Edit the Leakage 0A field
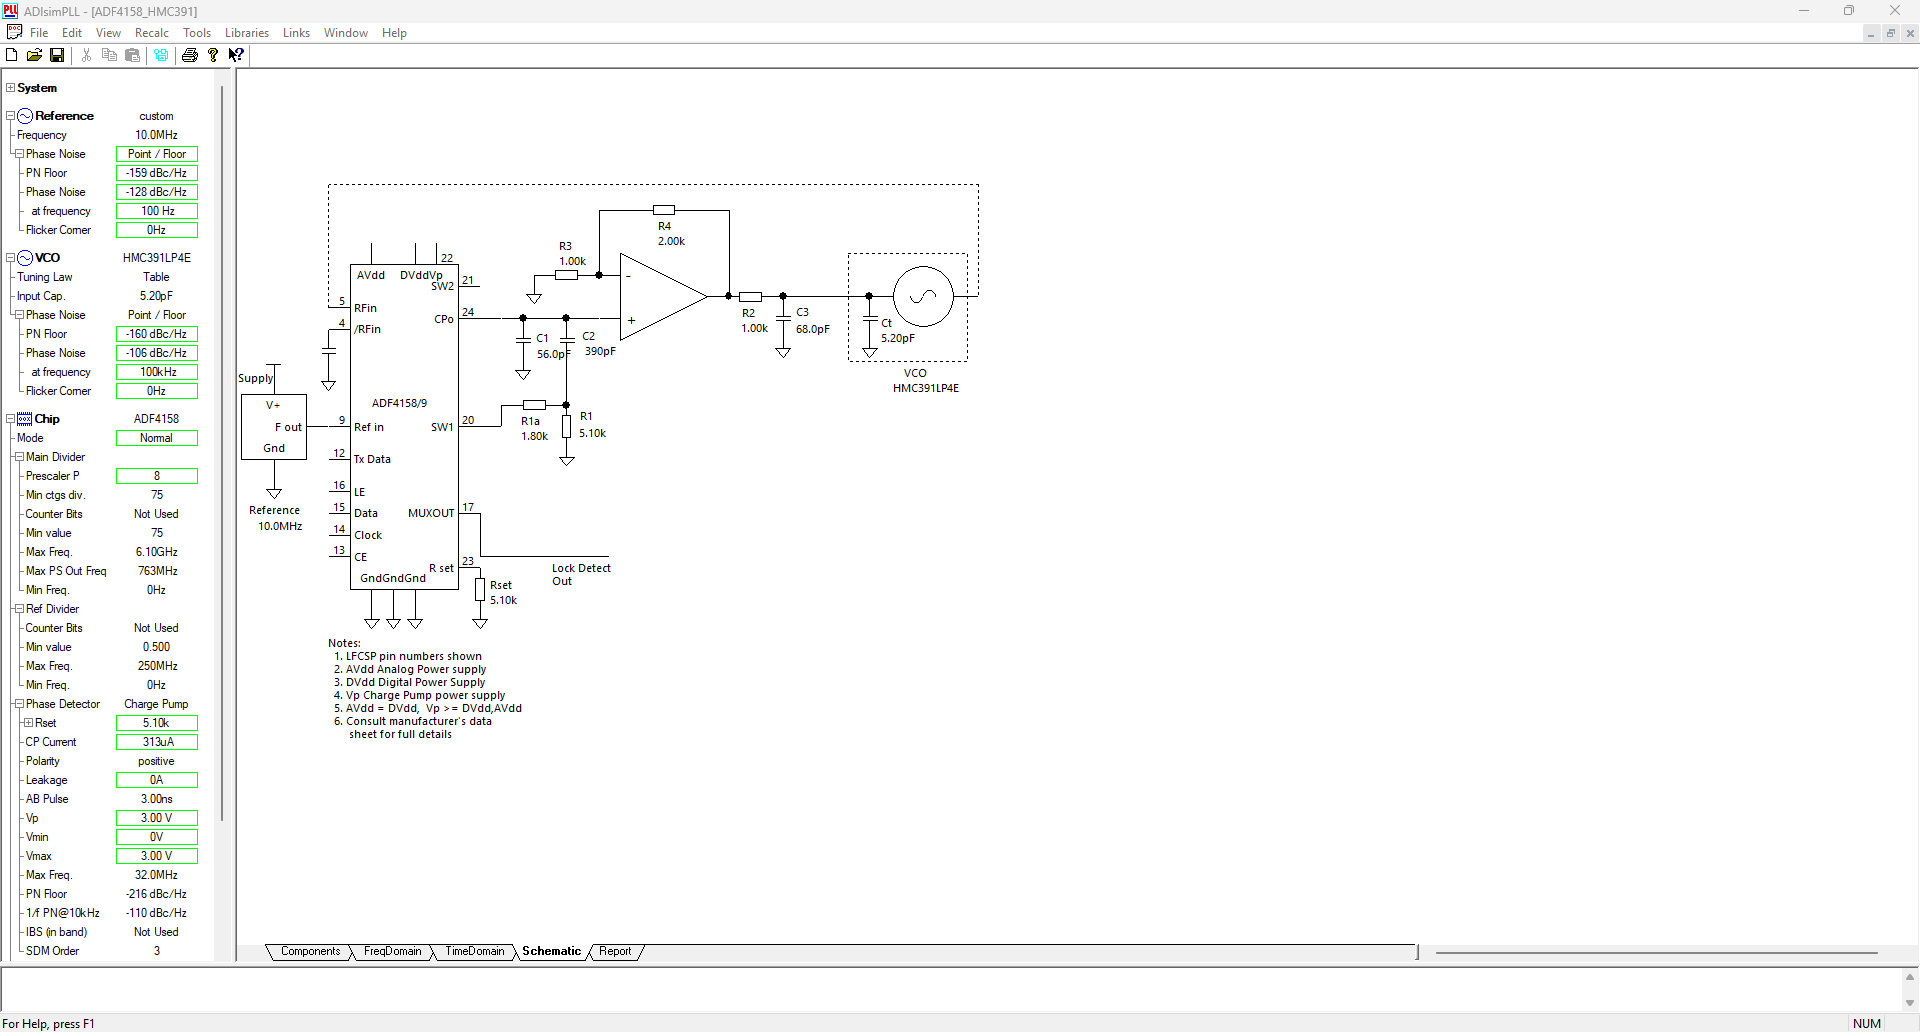The height and width of the screenshot is (1032, 1920). [157, 780]
